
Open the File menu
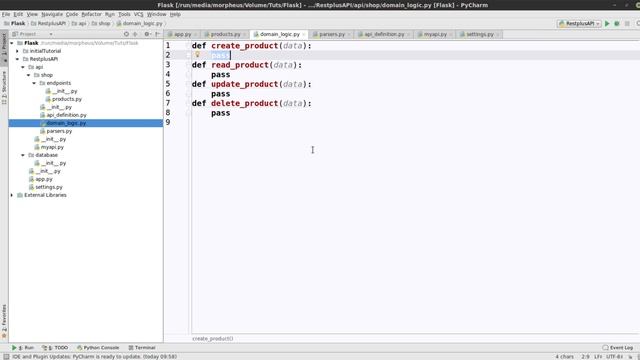coord(6,14)
